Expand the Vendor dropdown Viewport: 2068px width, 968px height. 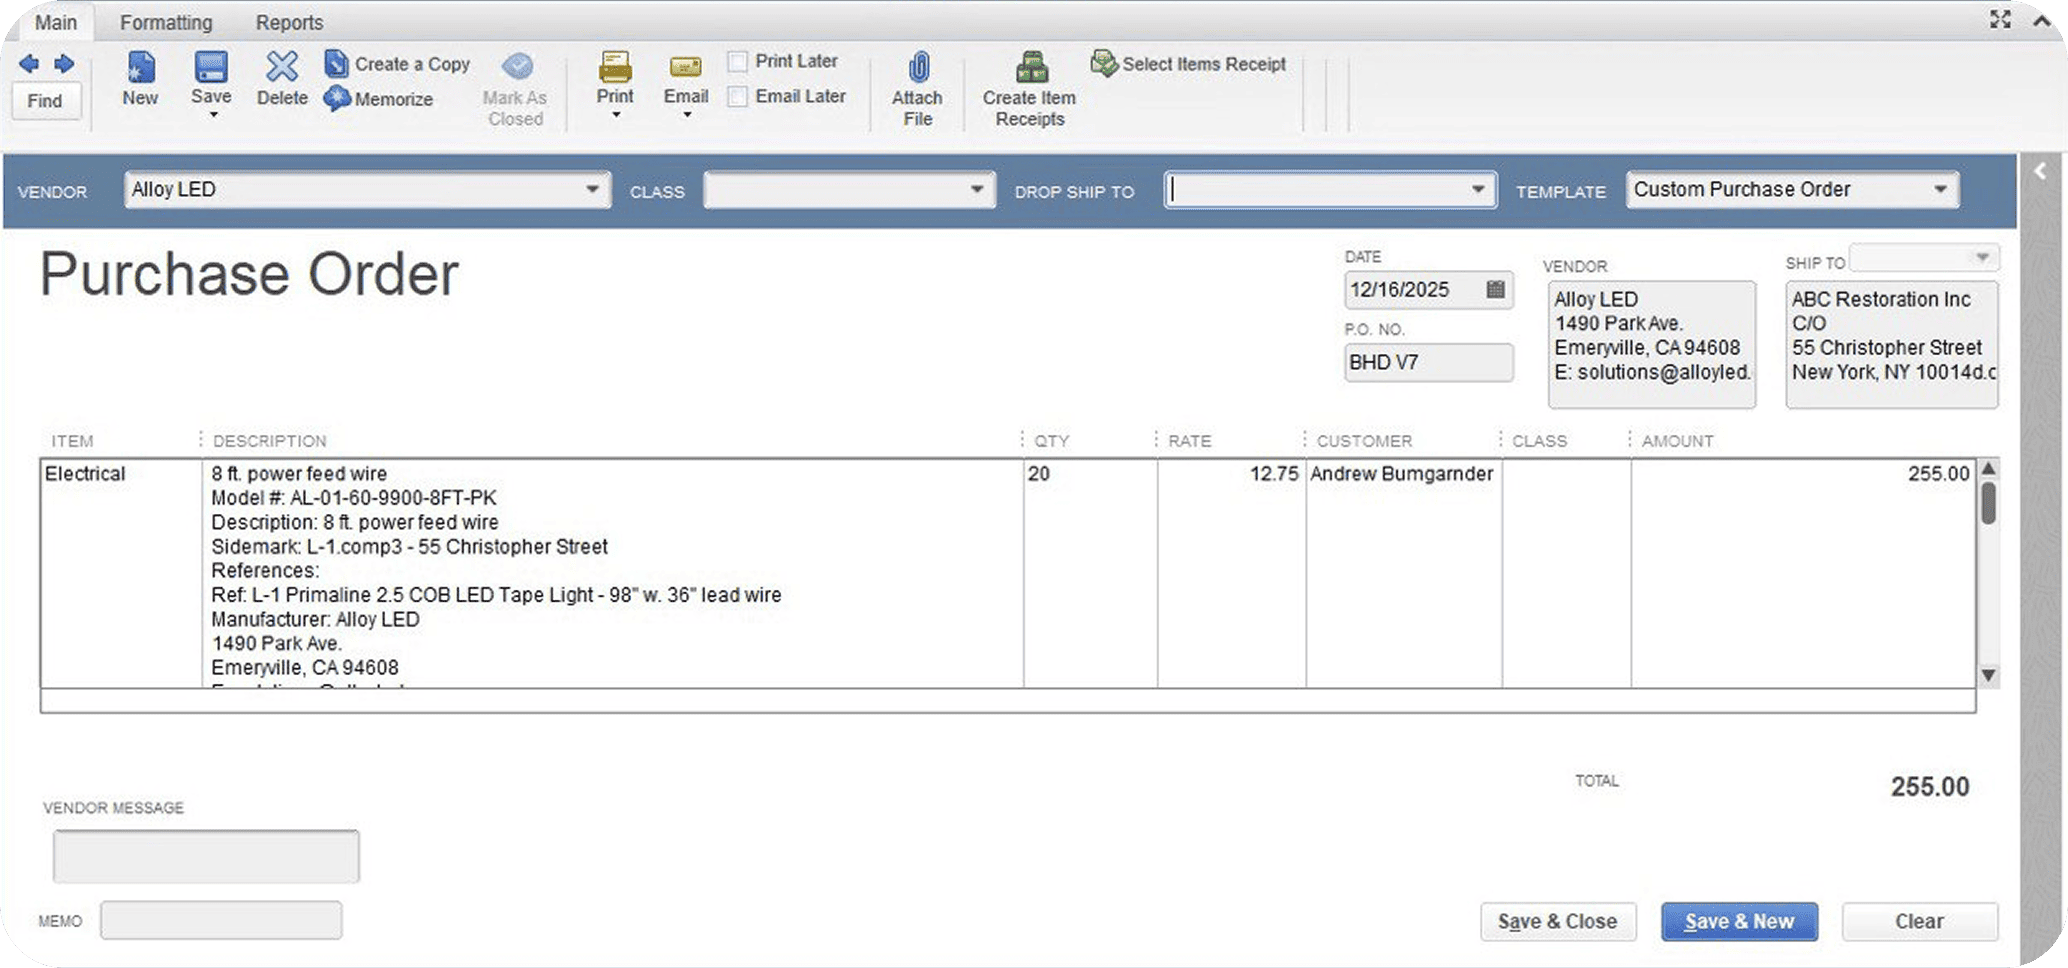(x=592, y=190)
